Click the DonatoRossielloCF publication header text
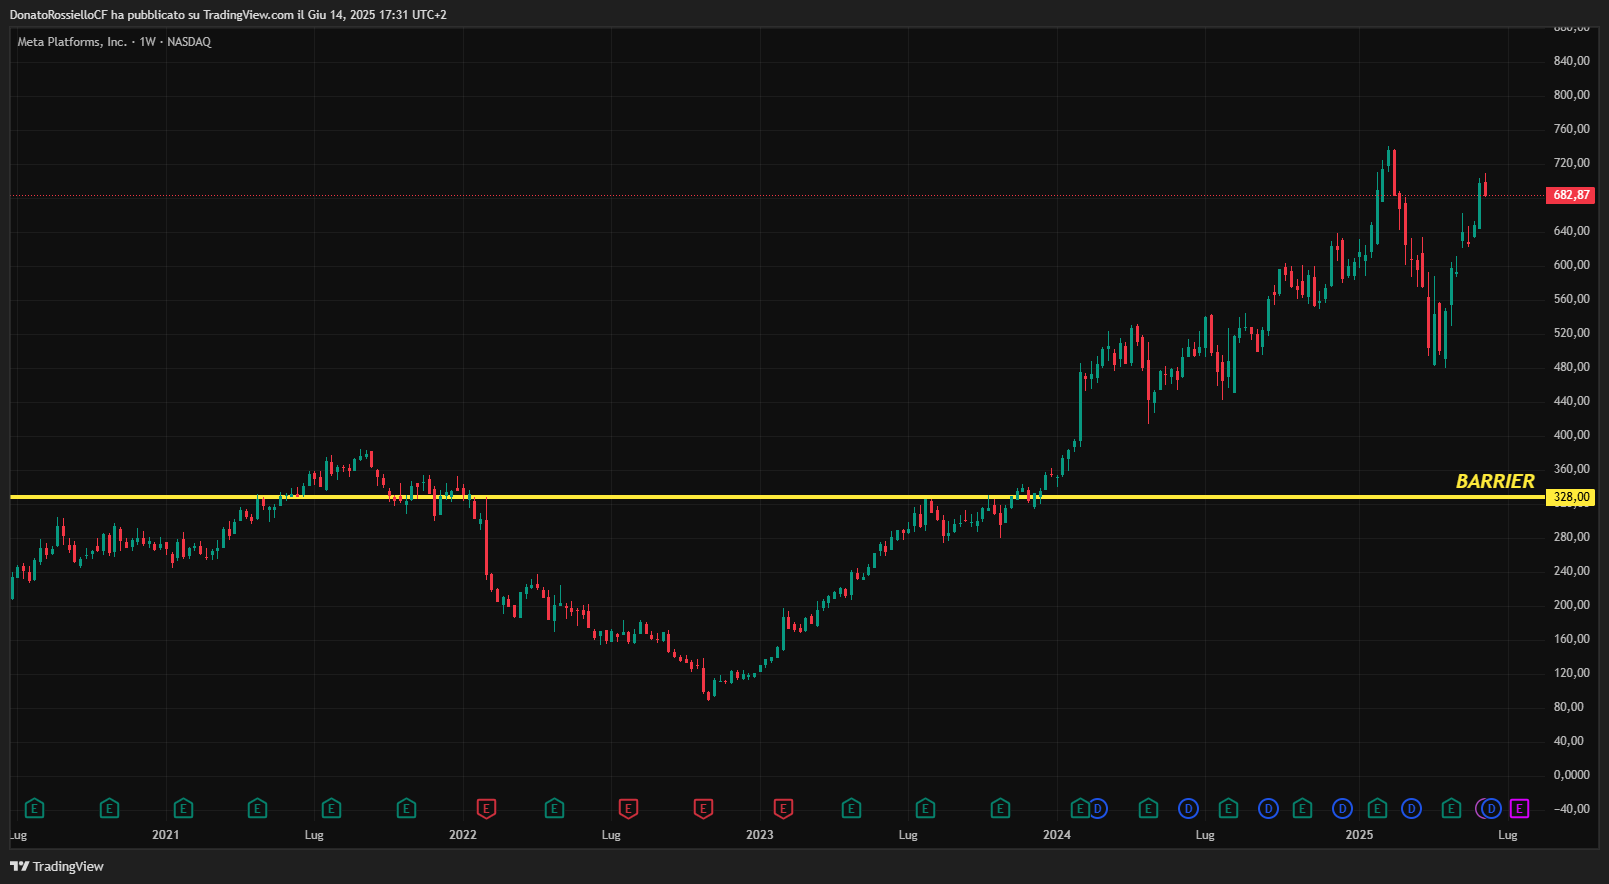 coord(228,15)
